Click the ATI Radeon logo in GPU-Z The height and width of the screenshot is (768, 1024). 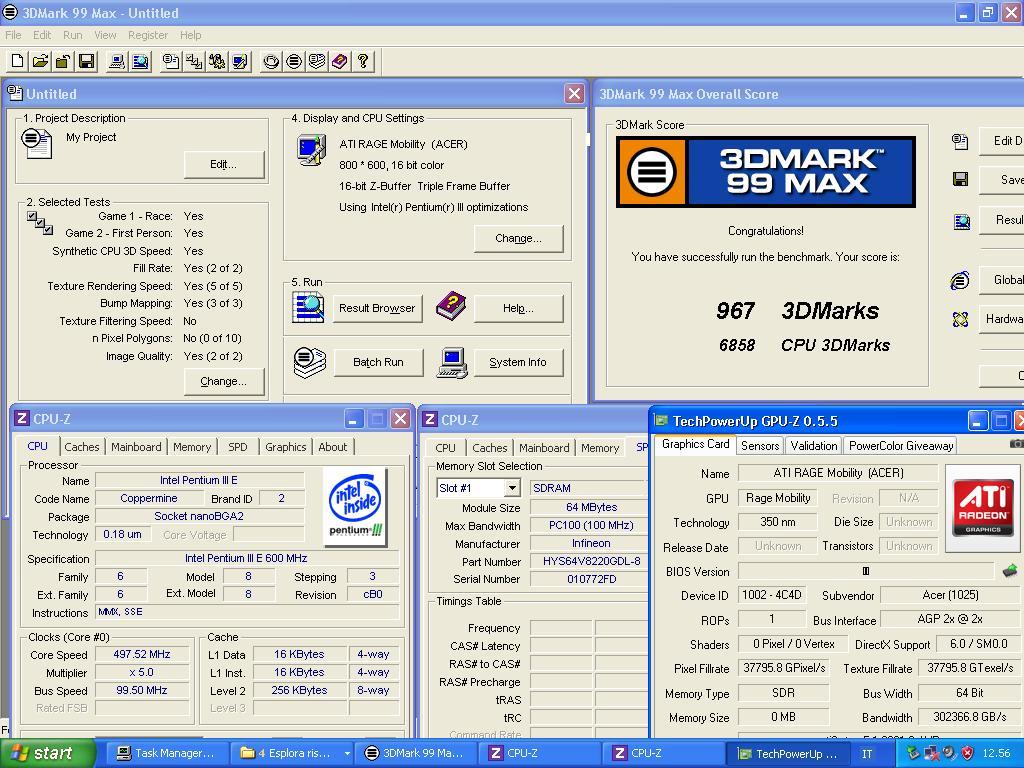(983, 508)
